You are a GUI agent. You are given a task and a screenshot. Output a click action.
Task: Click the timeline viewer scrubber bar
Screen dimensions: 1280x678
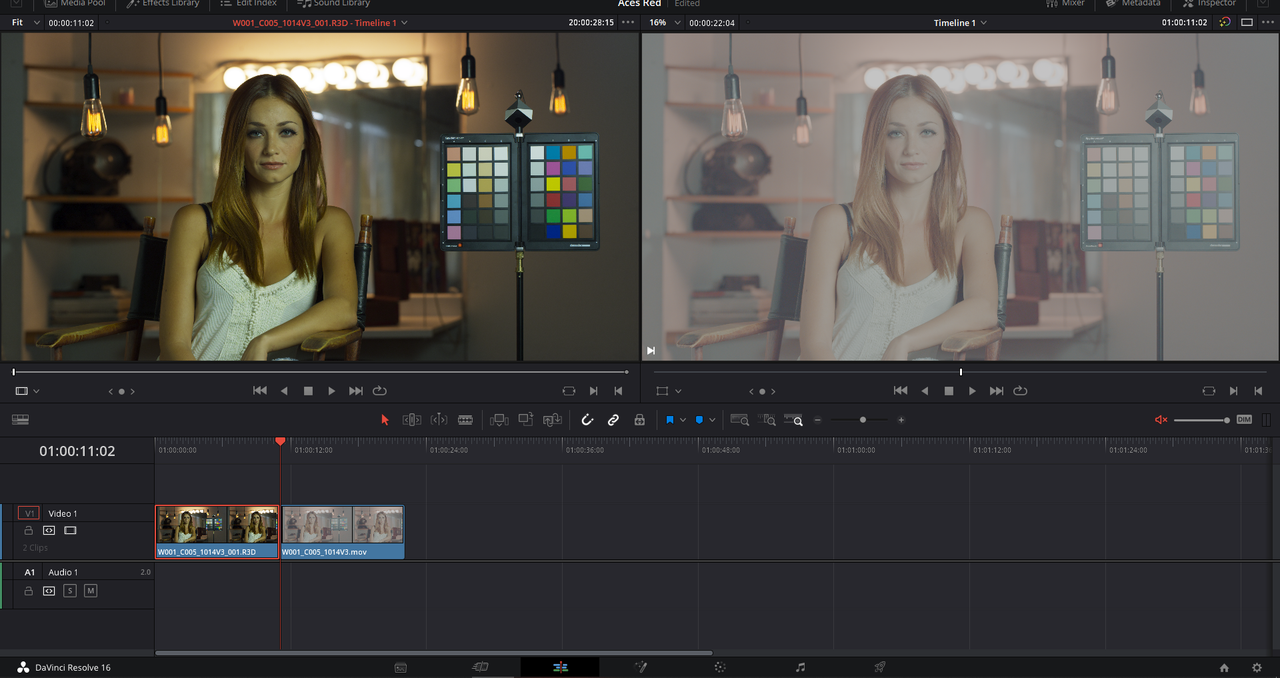click(x=960, y=372)
